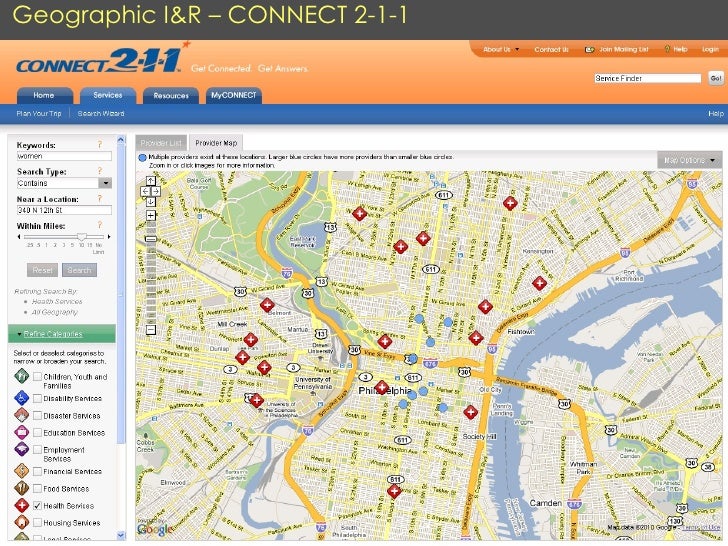Click the Near a Location input field
This screenshot has height=546, width=728.
point(64,210)
